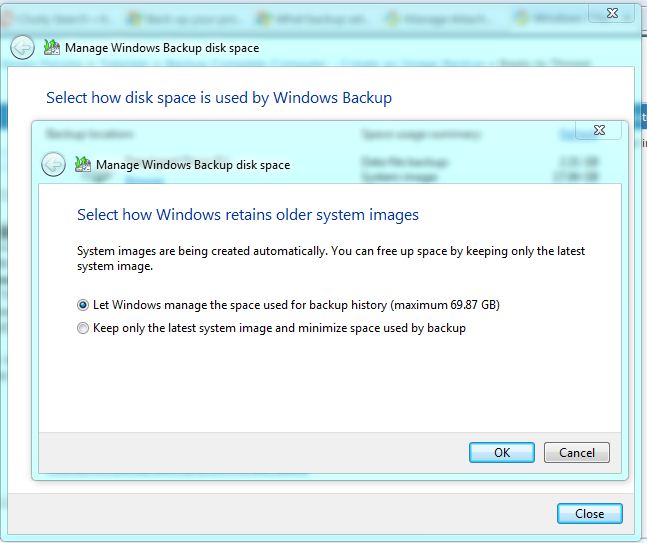Click the heading 'Select how Windows retains older system images'
Image resolution: width=647 pixels, height=543 pixels.
248,215
